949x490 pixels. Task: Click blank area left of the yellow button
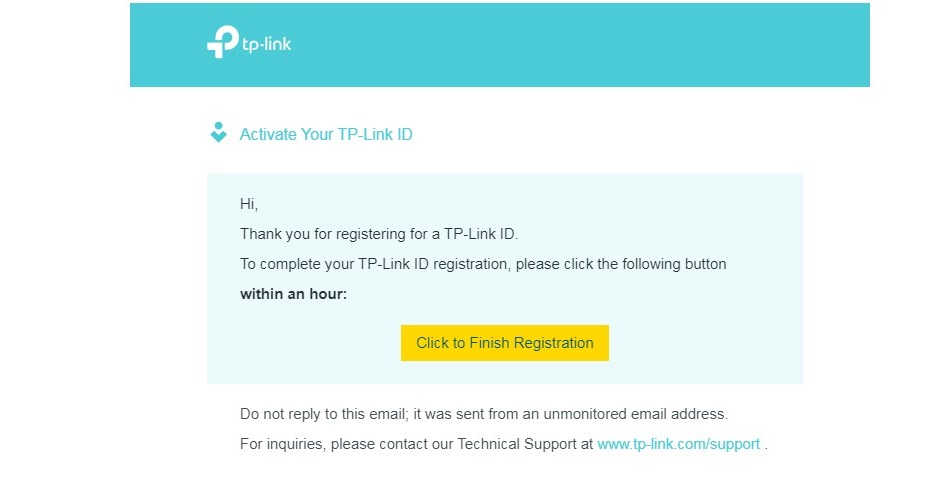(300, 343)
